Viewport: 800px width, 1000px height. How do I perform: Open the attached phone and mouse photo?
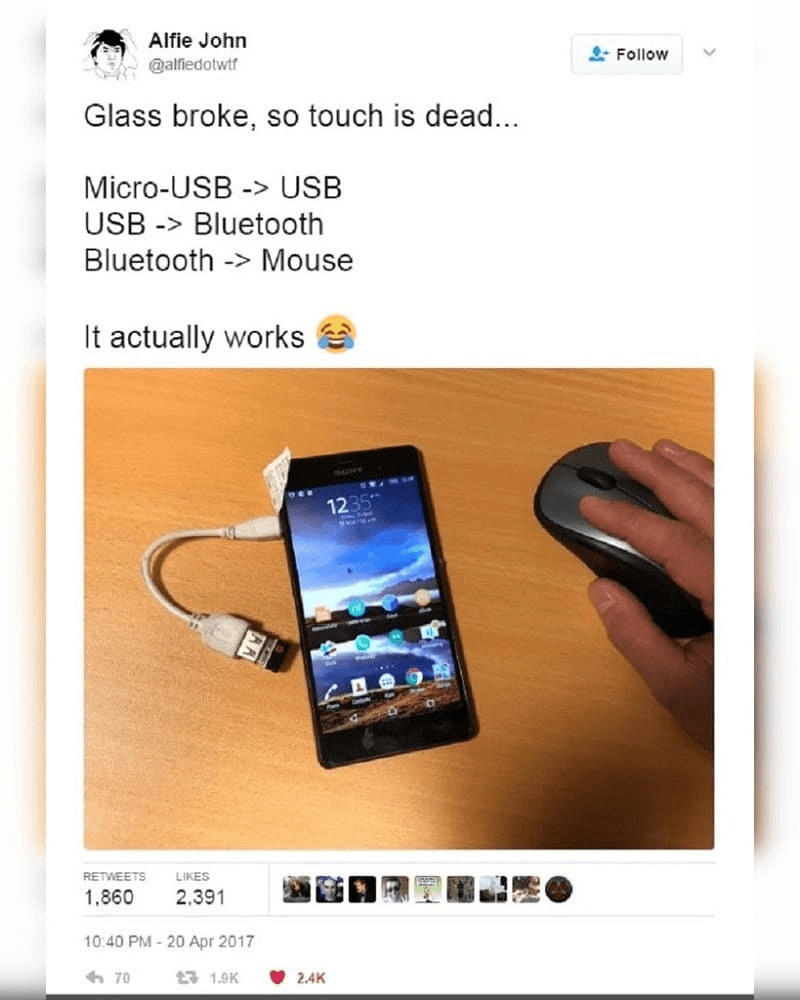point(399,608)
